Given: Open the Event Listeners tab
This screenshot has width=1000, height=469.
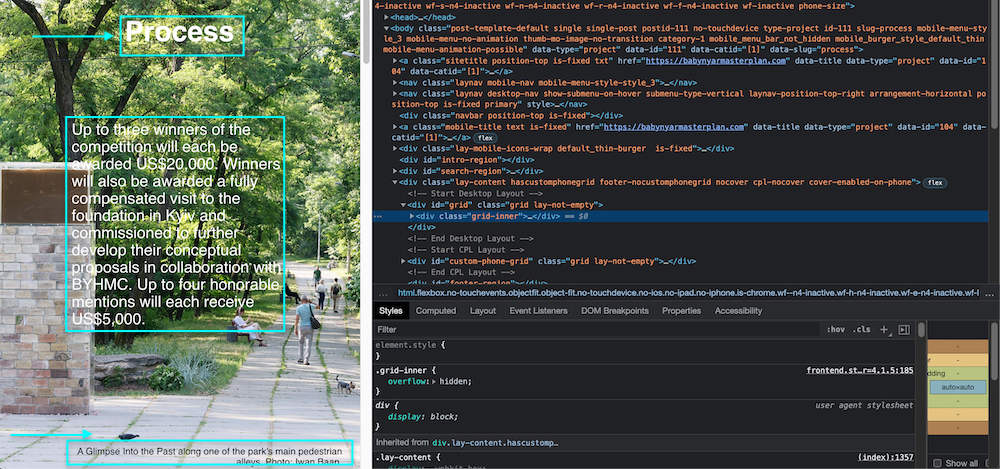Looking at the screenshot, I should (x=541, y=311).
